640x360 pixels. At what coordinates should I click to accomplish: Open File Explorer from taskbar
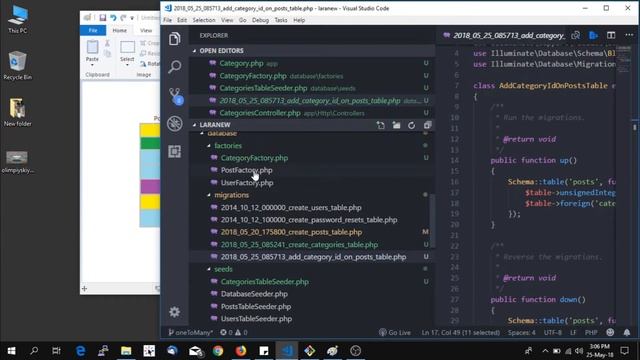coord(126,351)
